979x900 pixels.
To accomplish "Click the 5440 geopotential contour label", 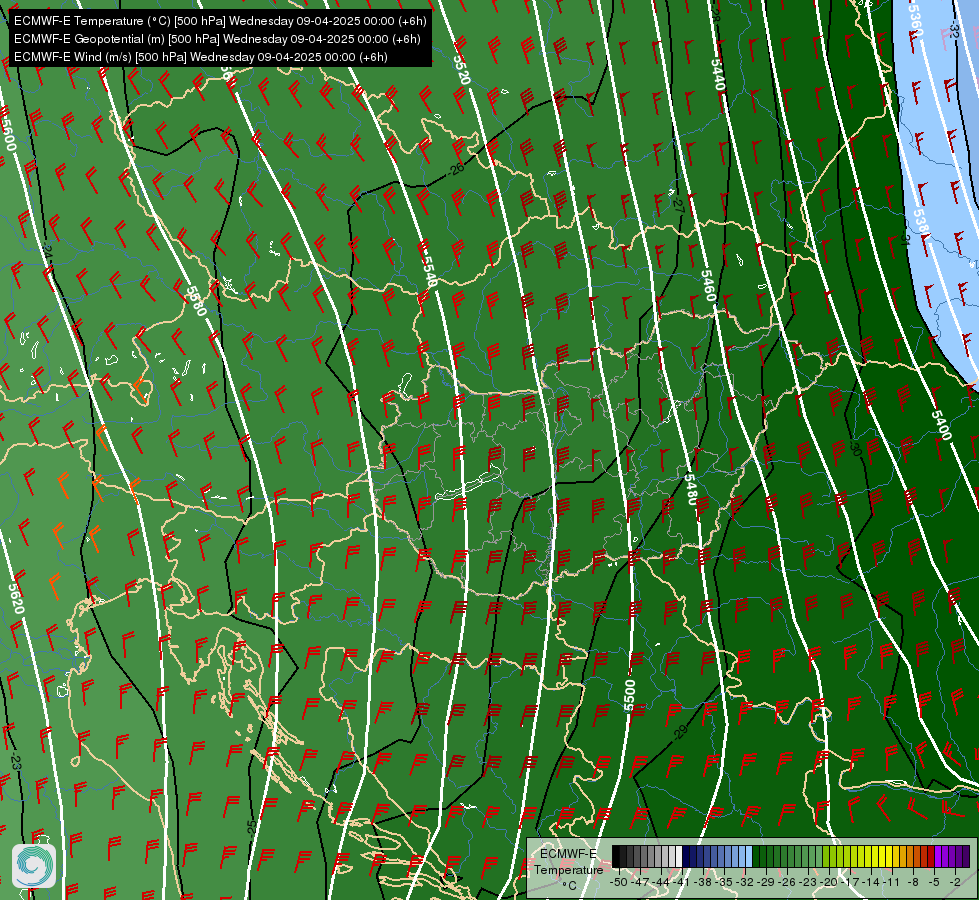I will point(718,74).
